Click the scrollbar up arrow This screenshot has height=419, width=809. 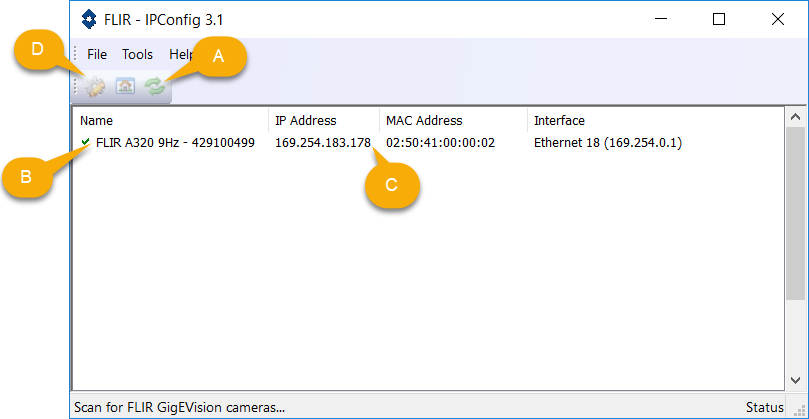[795, 118]
